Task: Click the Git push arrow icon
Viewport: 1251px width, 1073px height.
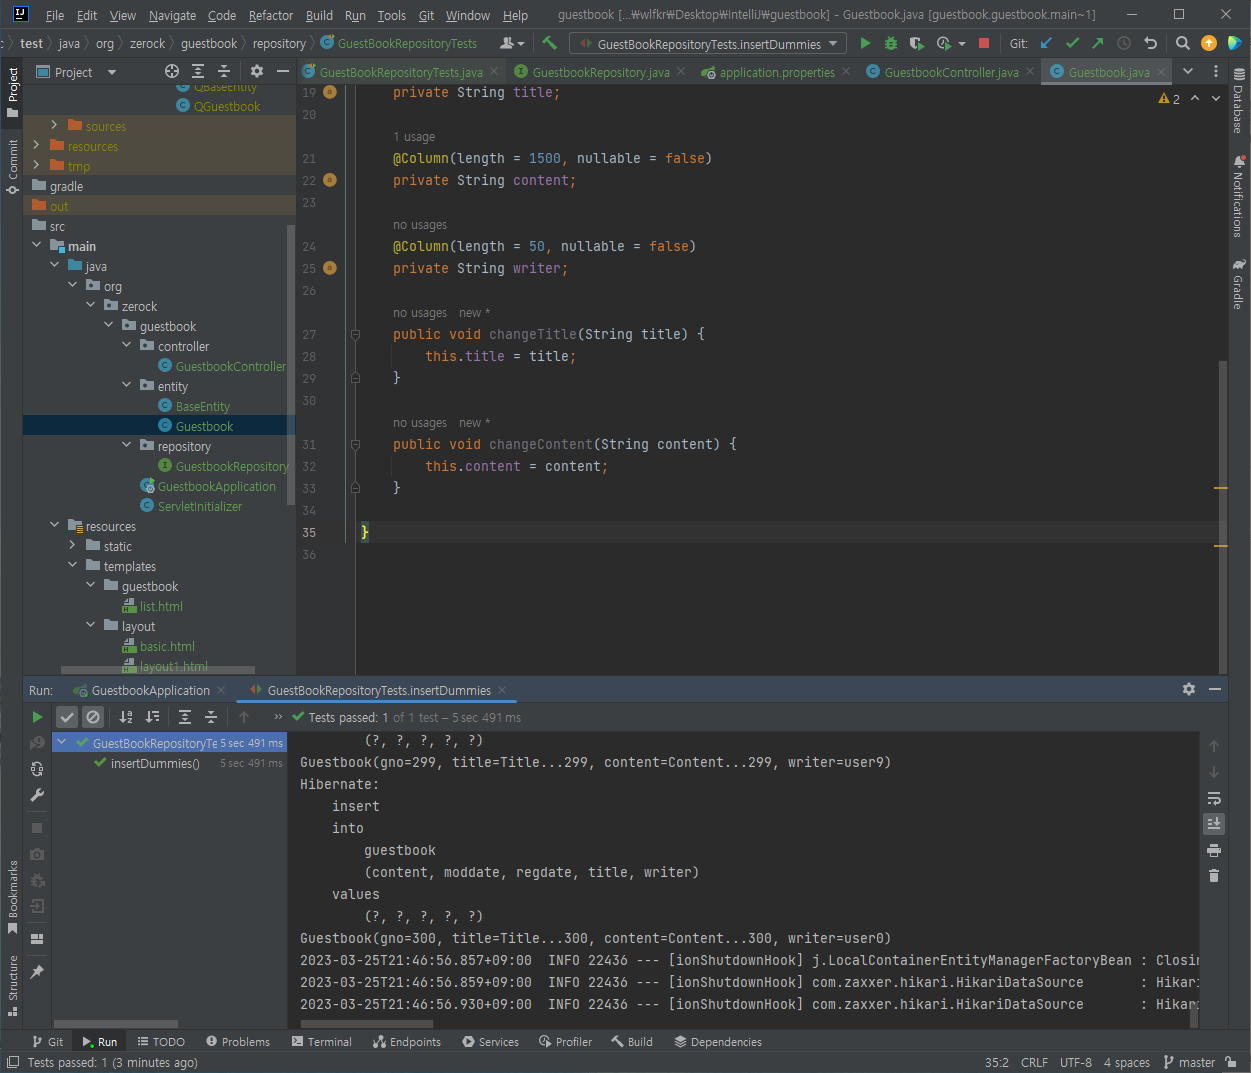Action: tap(1098, 44)
